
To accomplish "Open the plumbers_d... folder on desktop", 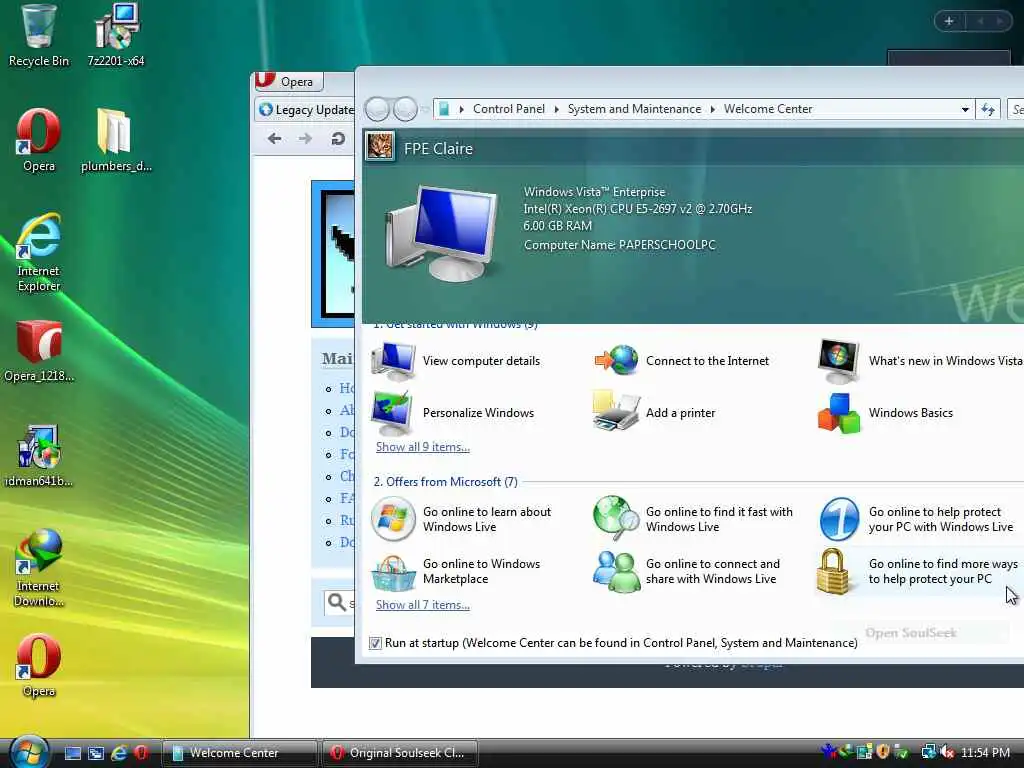I will [x=116, y=140].
